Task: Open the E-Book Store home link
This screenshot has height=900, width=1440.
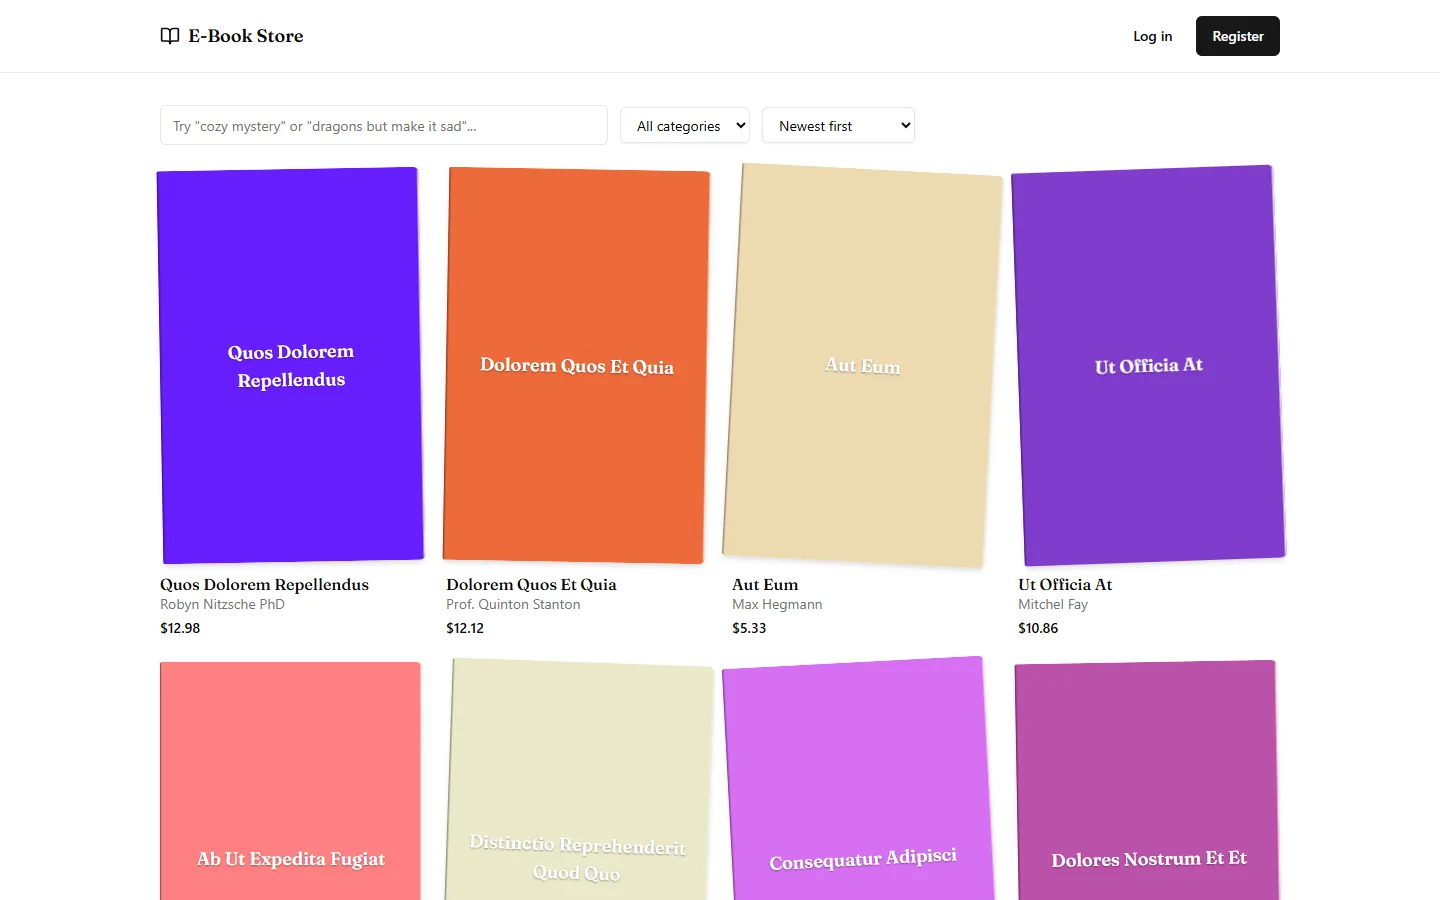Action: point(232,36)
